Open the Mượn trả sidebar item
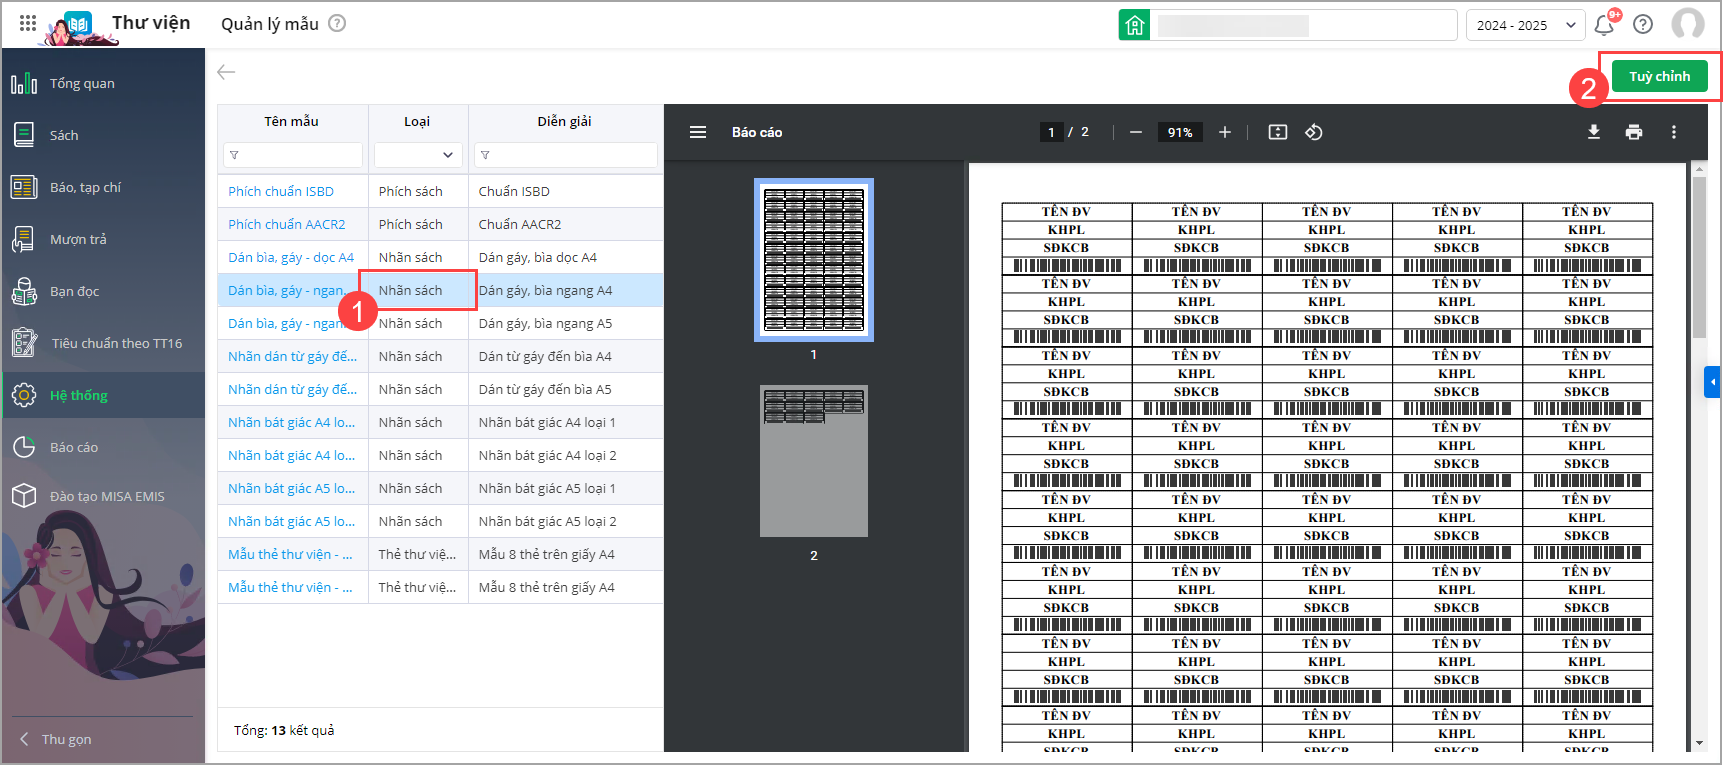1723x765 pixels. tap(78, 239)
